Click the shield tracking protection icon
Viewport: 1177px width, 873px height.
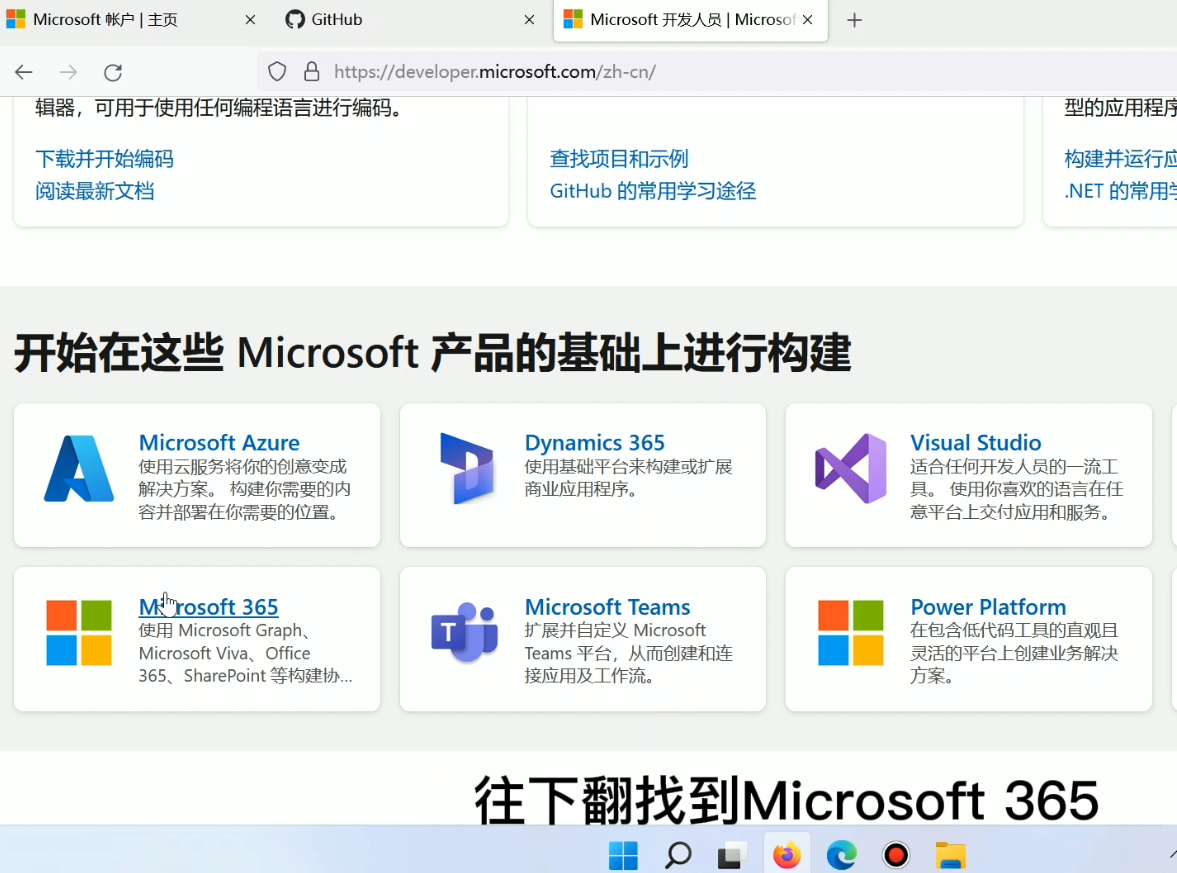tap(277, 71)
